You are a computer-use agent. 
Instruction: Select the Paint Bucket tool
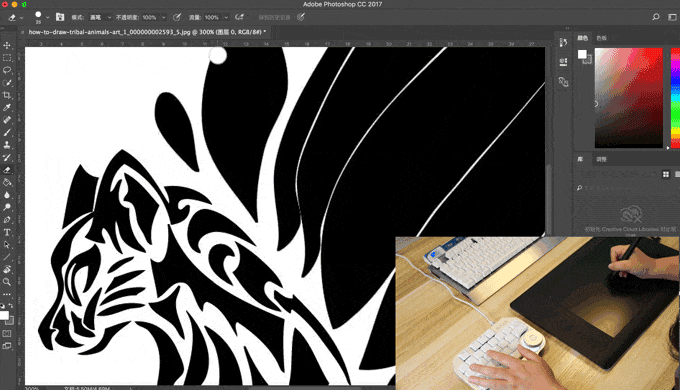(x=7, y=183)
